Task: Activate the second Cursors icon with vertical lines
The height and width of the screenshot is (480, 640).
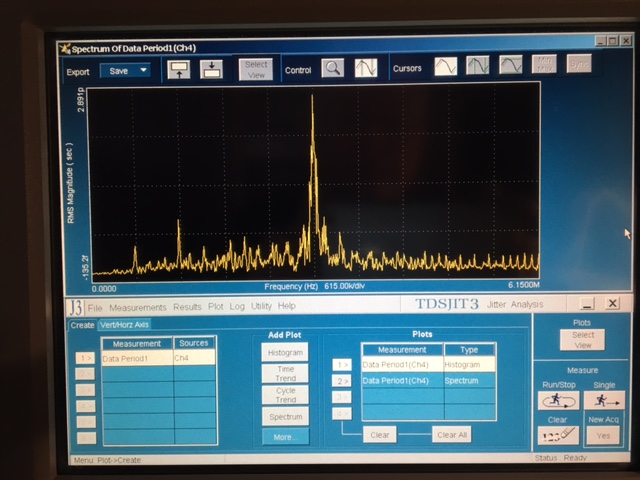Action: point(478,65)
